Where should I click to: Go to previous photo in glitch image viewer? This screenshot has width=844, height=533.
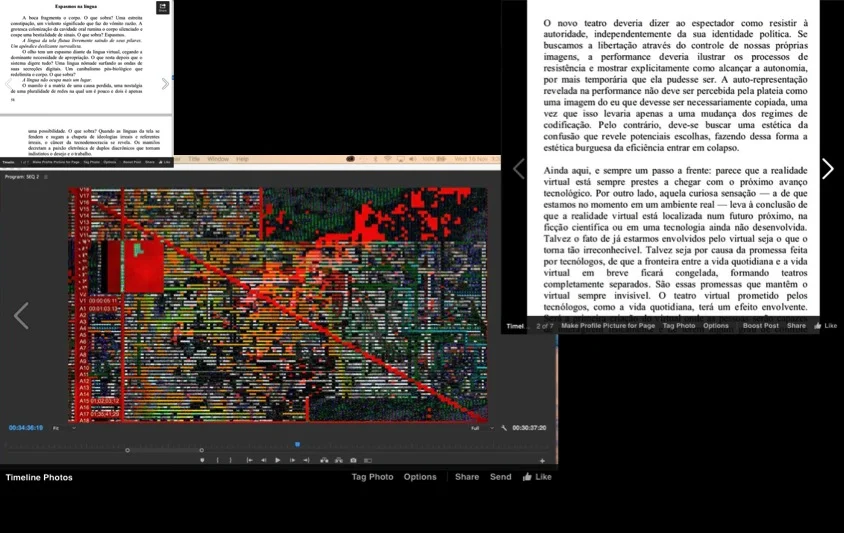point(21,316)
